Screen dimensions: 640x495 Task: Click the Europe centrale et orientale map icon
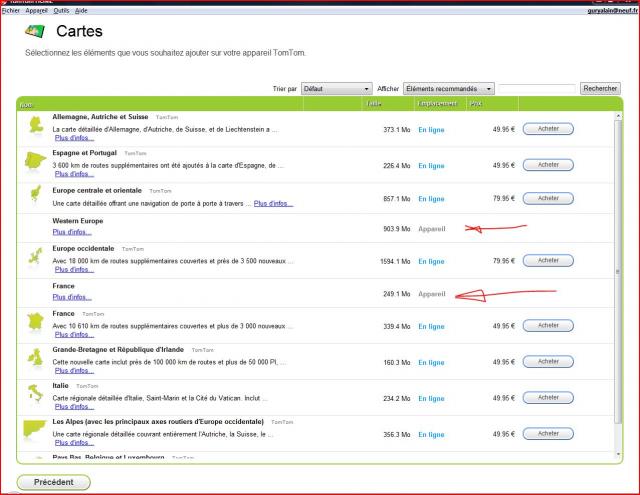click(x=36, y=193)
